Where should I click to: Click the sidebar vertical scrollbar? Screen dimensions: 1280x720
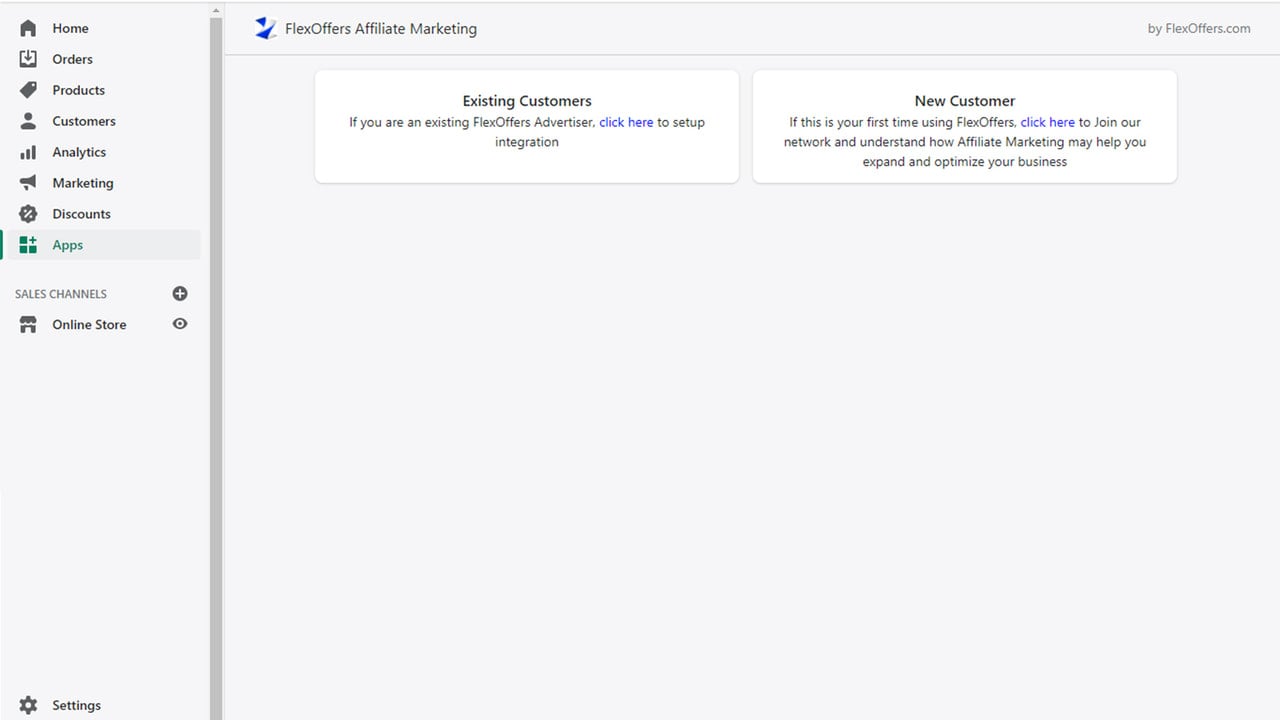click(216, 360)
